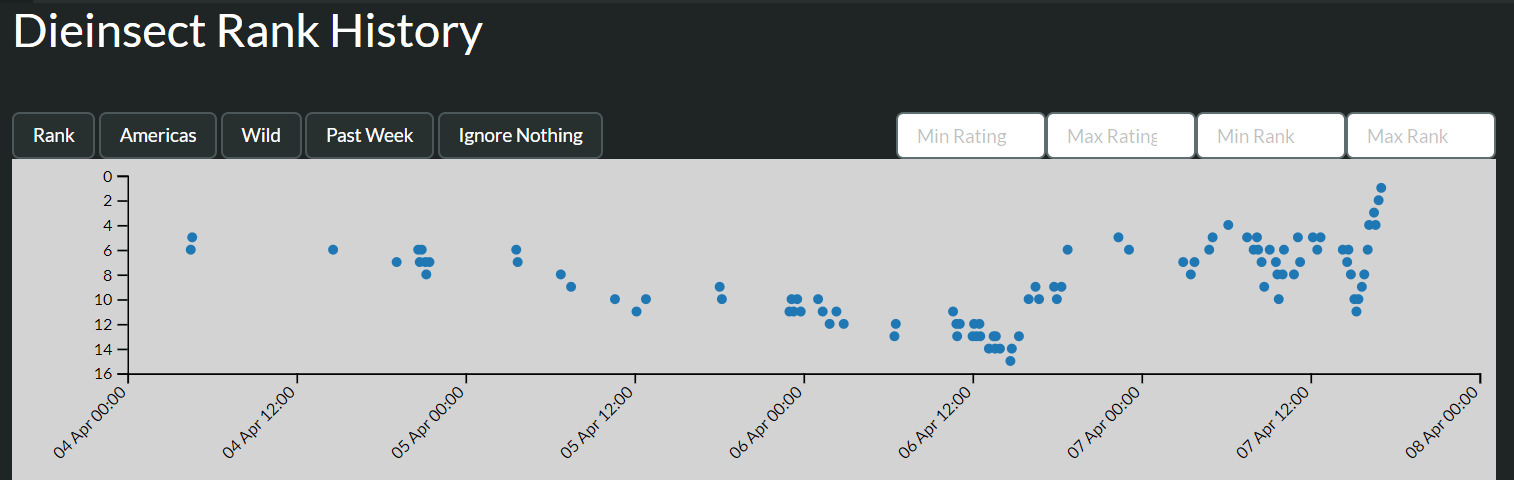Activate the Max Rank input field
Screen dimensions: 1514x480
(1420, 136)
